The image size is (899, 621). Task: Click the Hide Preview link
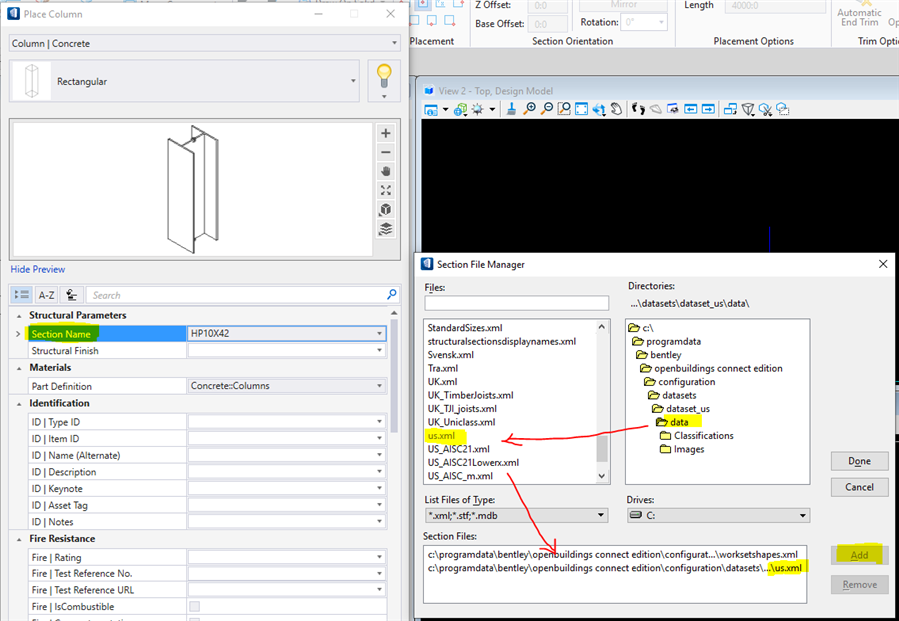(38, 269)
